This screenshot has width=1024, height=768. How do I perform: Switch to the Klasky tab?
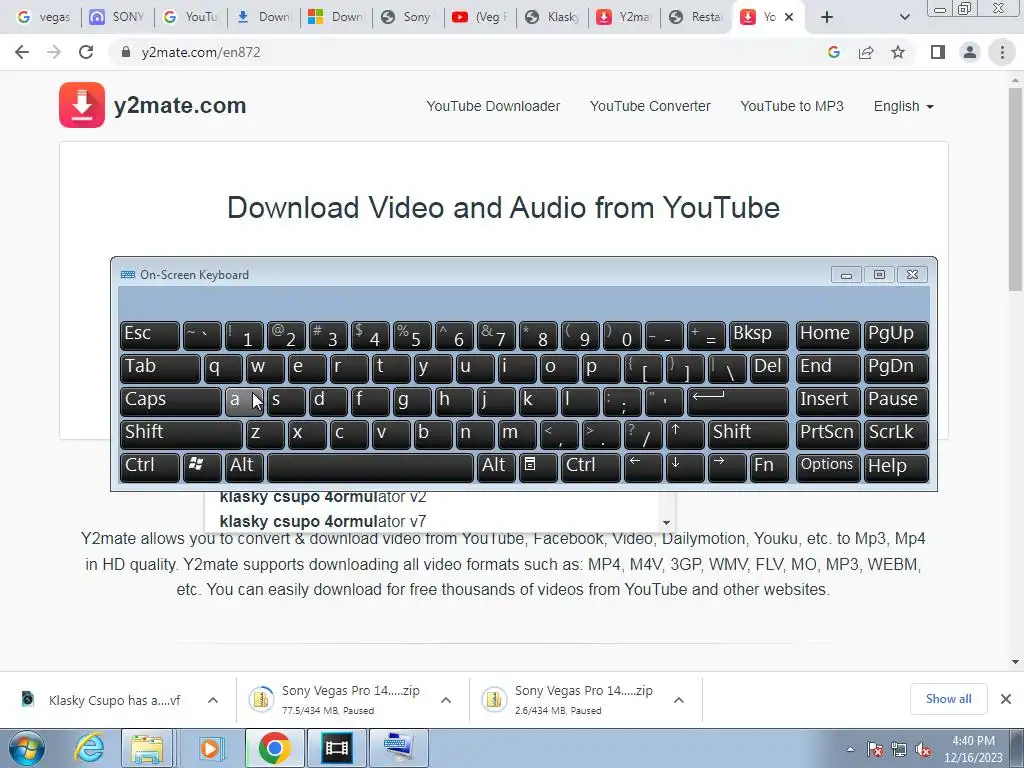(552, 17)
